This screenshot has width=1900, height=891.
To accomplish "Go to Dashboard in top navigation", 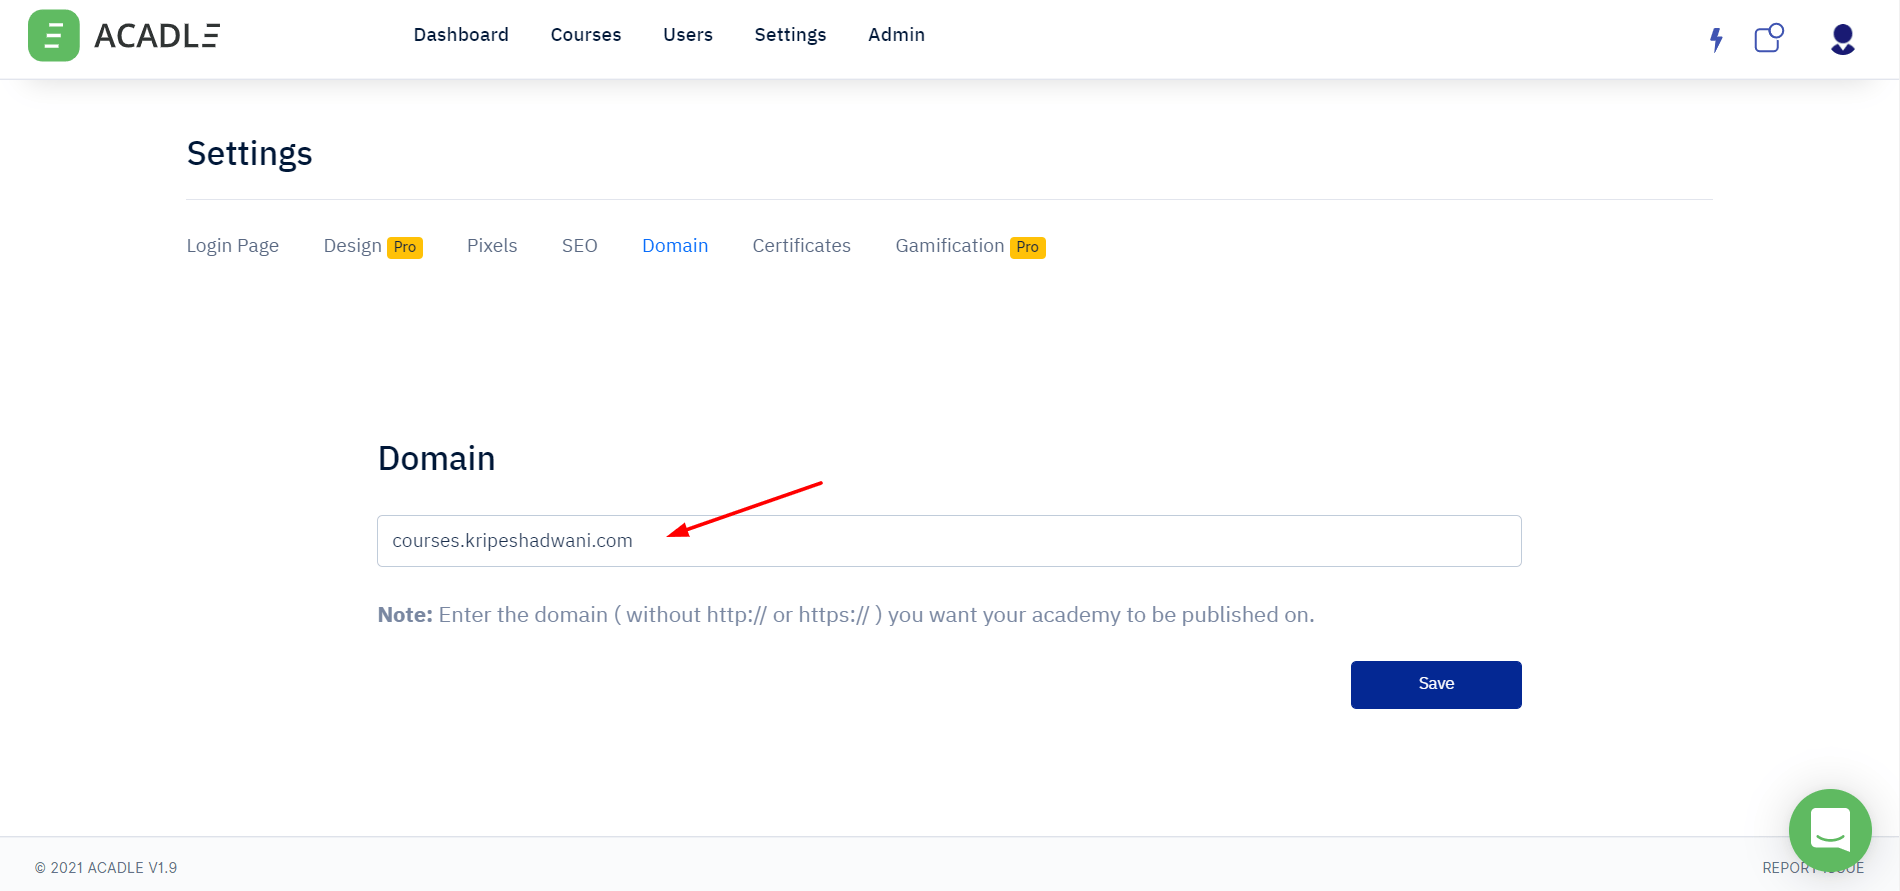I will tap(461, 35).
